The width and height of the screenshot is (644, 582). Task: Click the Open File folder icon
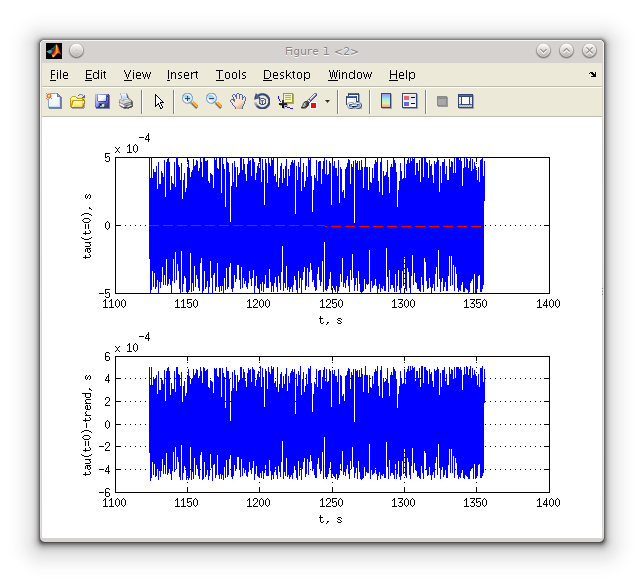(78, 101)
